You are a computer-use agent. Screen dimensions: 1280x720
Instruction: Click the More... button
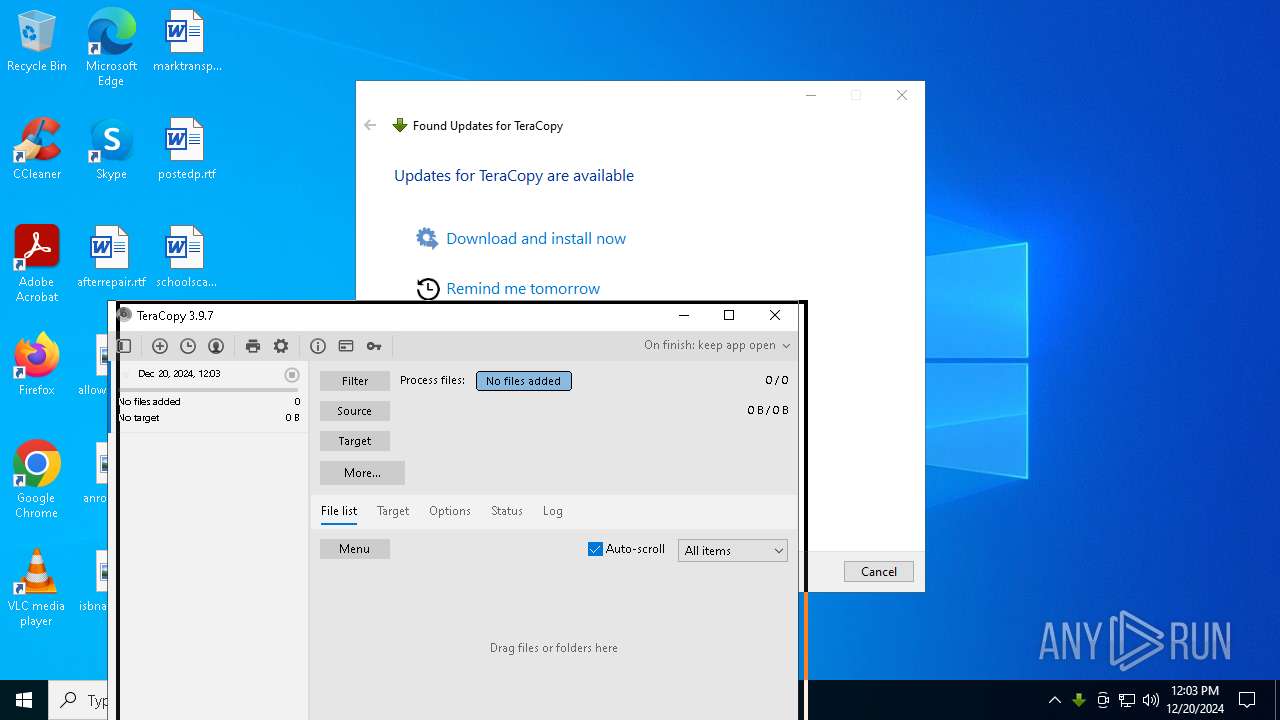point(362,473)
